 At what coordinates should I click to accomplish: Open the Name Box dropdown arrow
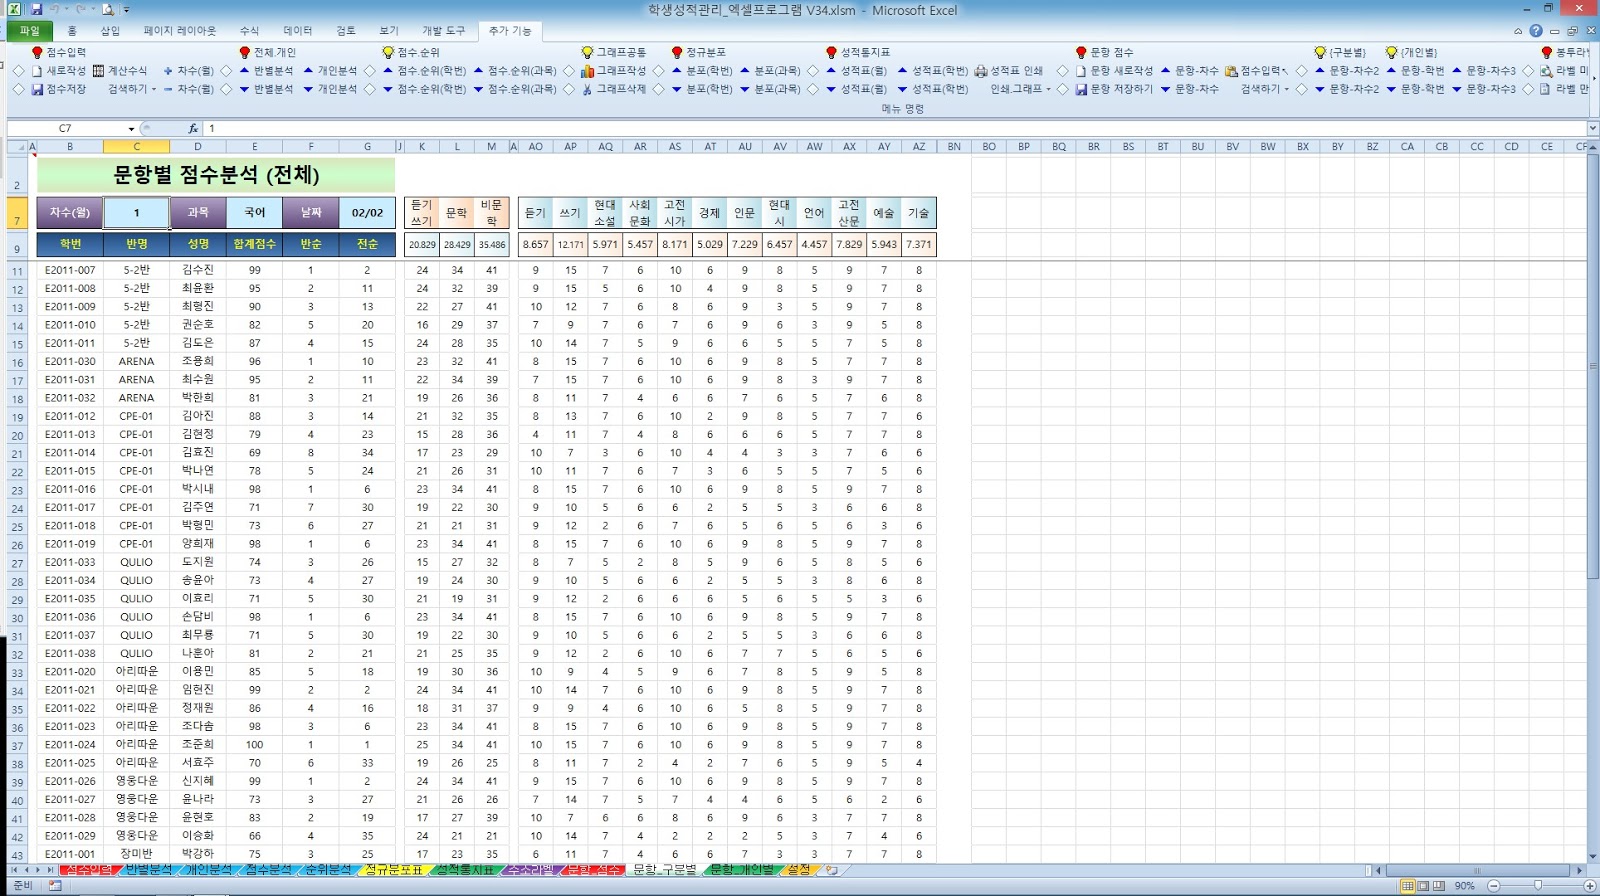131,129
